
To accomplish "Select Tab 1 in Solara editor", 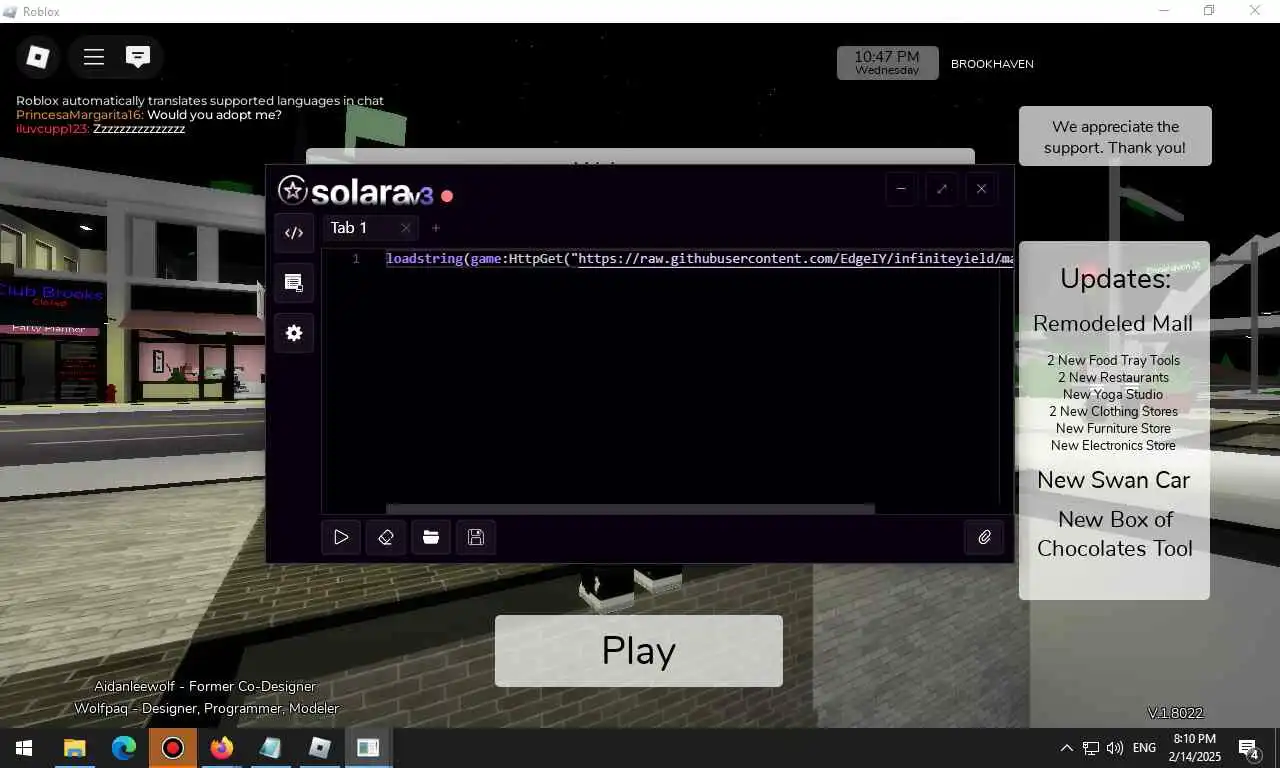I will (x=349, y=228).
